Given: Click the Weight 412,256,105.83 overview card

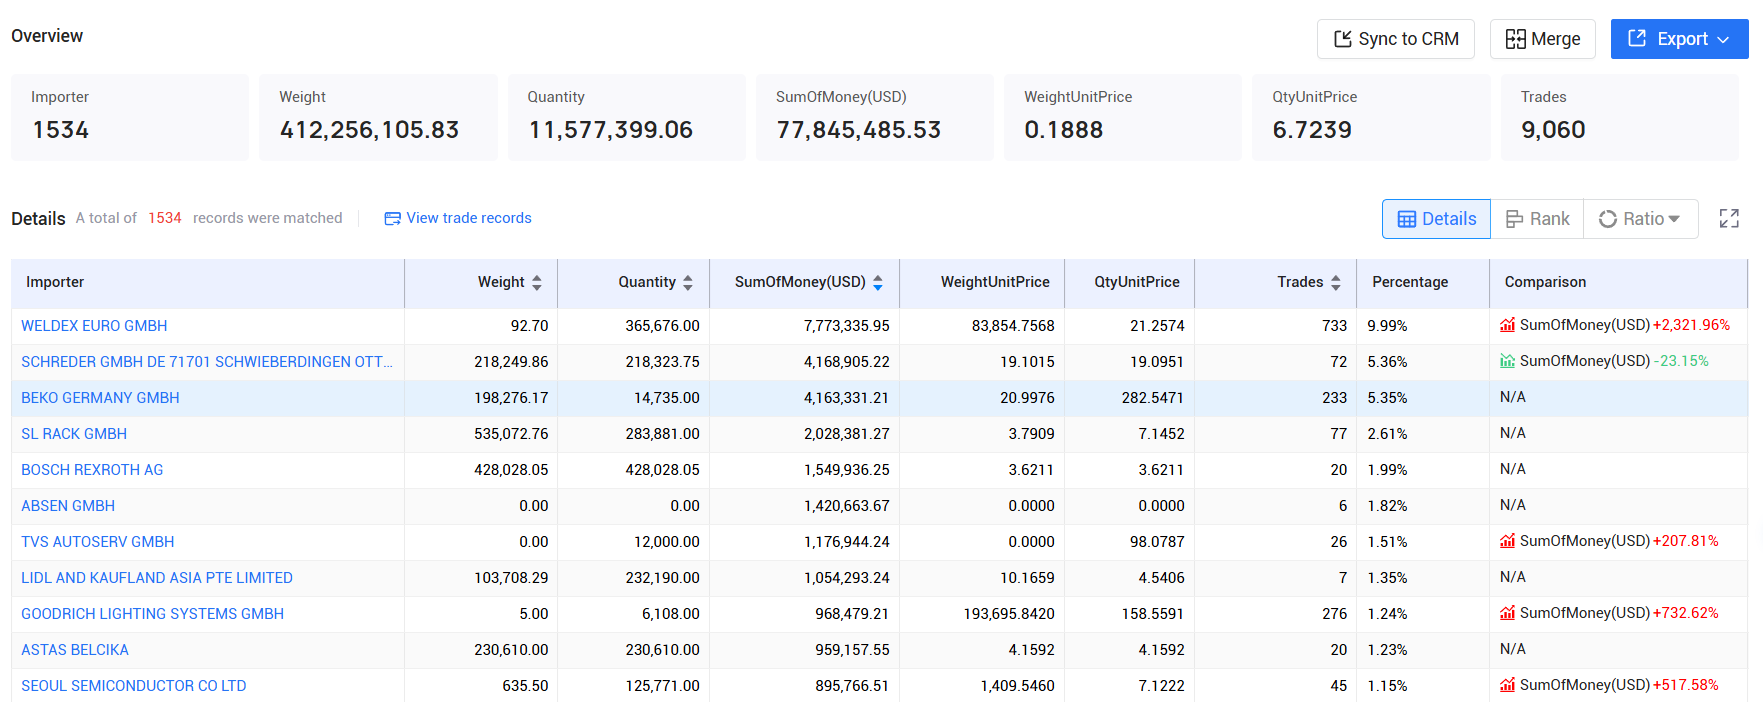Looking at the screenshot, I should [378, 117].
